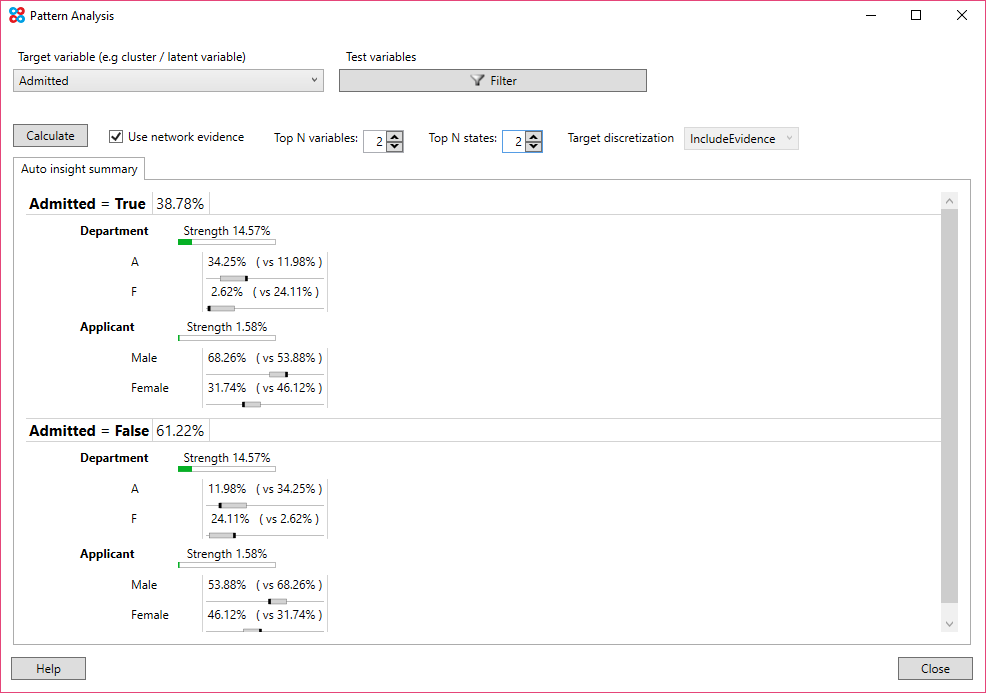This screenshot has height=693, width=986.
Task: Decrease Top N states with the down arrow
Action: click(534, 146)
